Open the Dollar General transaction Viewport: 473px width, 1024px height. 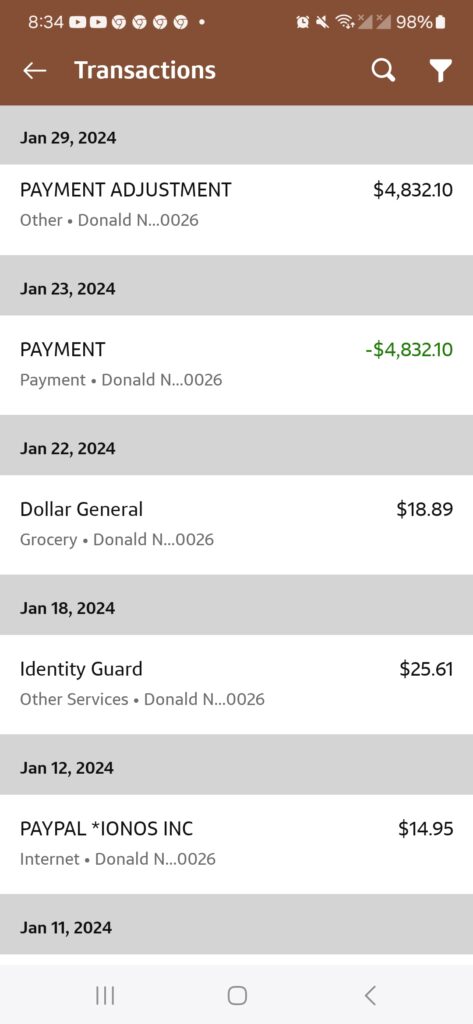236,524
